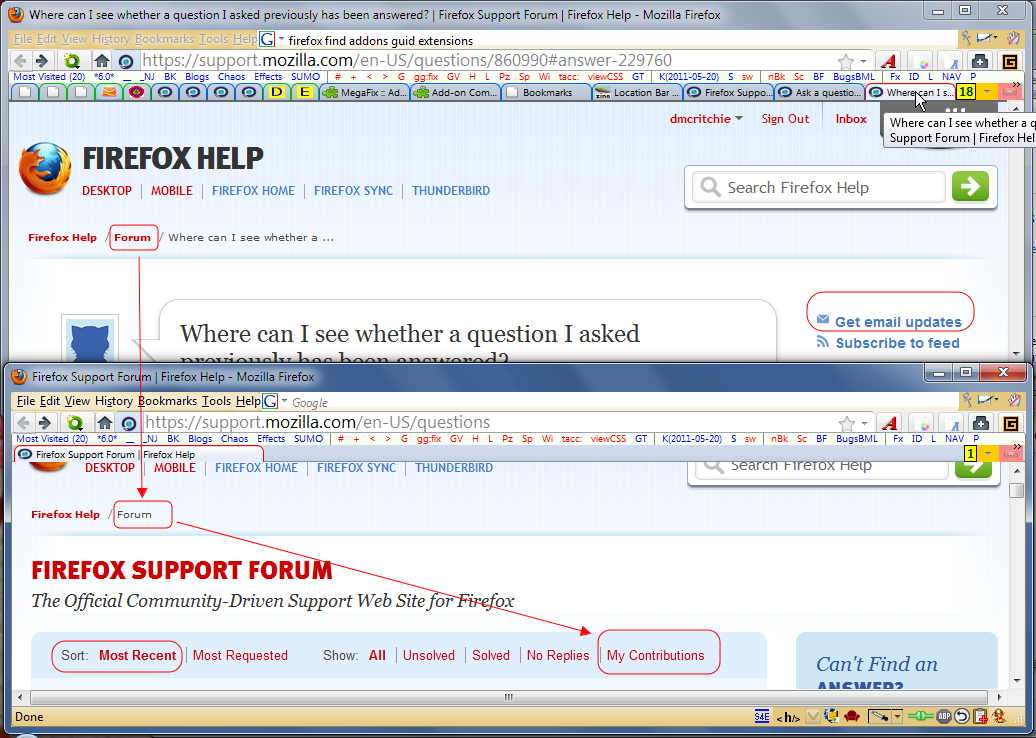Click the vertical scrollbar thumb in front window
Image resolution: width=1036 pixels, height=738 pixels.
(1017, 490)
